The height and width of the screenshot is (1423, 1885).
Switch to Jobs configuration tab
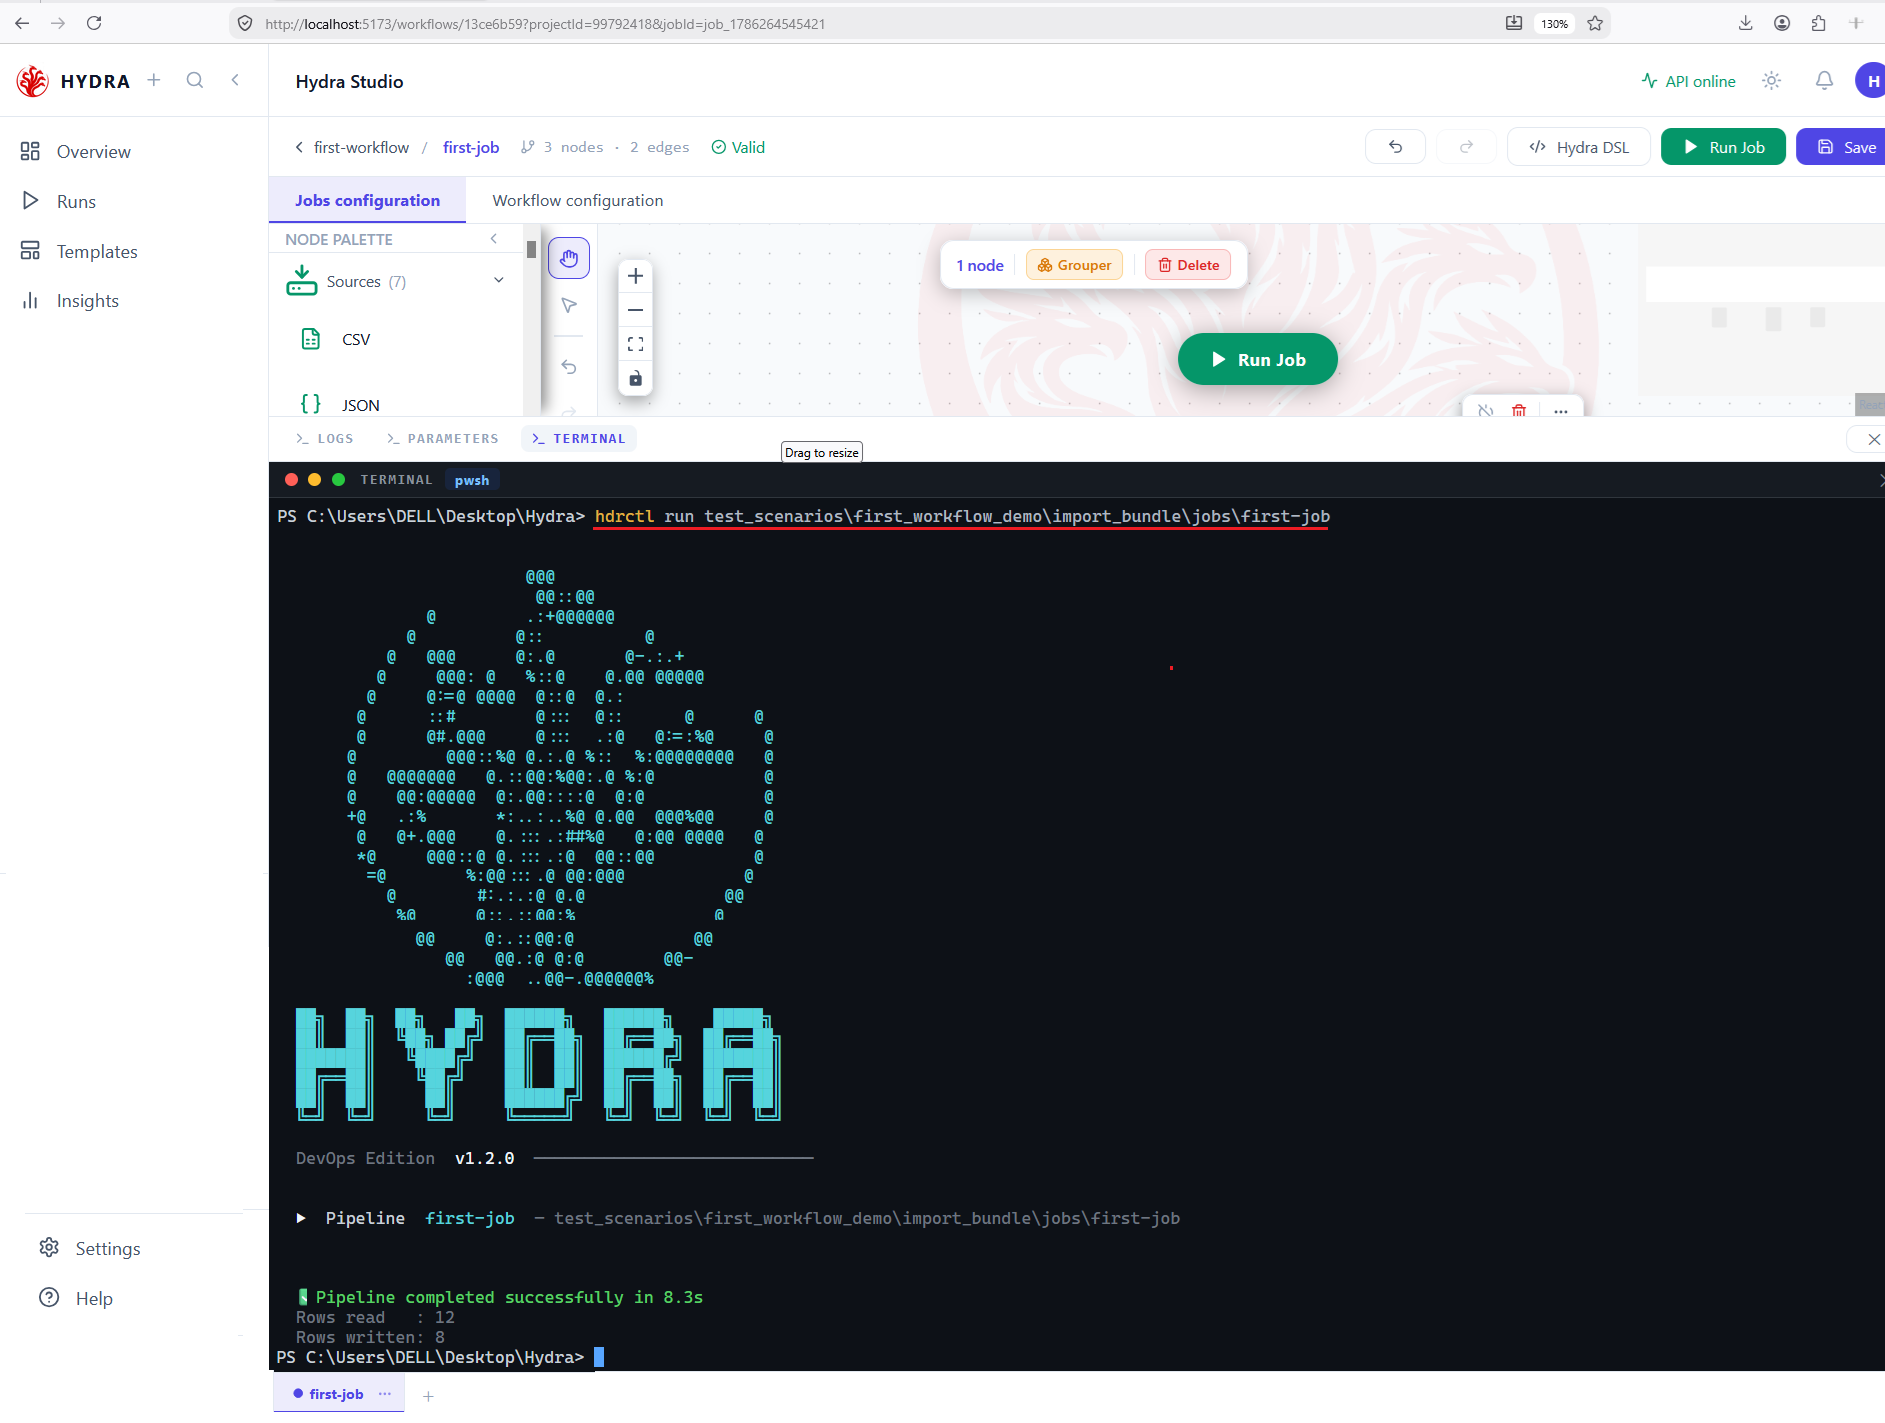(x=367, y=200)
